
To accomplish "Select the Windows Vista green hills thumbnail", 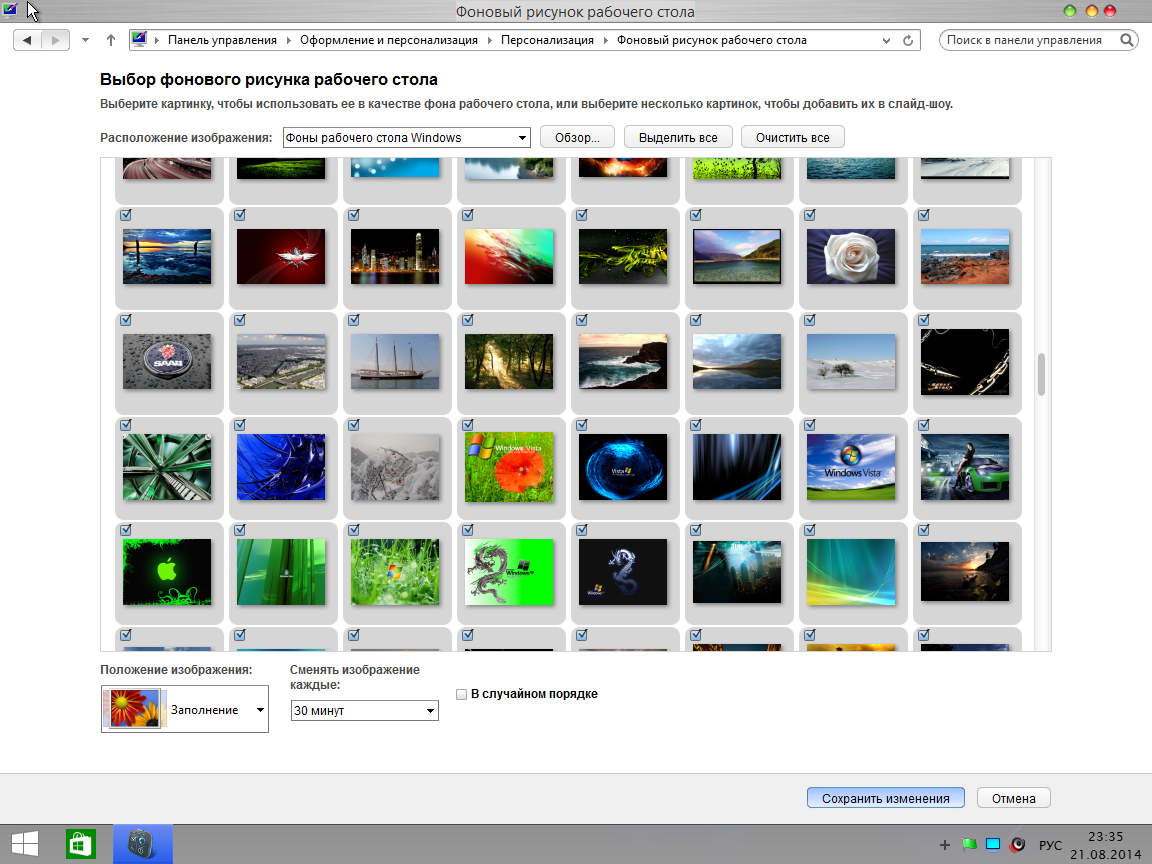I will [x=851, y=467].
